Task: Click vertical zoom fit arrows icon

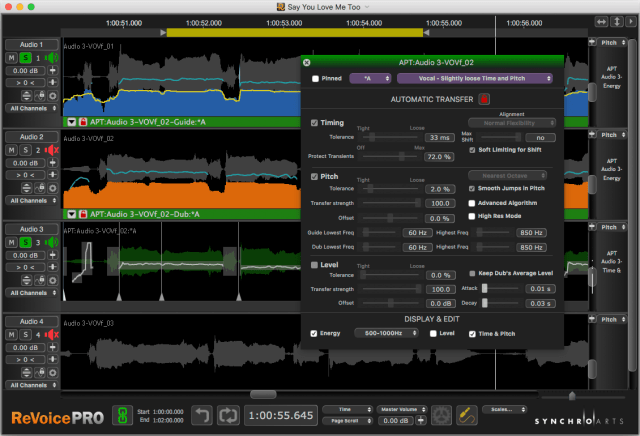Action: [x=617, y=22]
